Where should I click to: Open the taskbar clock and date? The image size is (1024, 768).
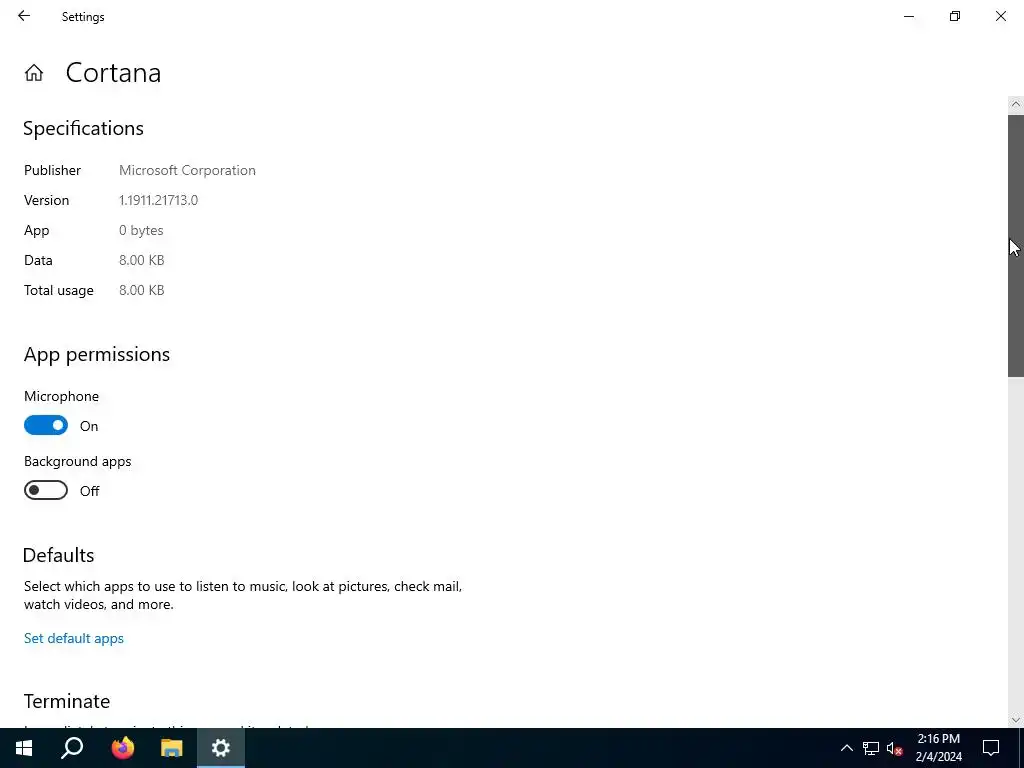point(938,748)
